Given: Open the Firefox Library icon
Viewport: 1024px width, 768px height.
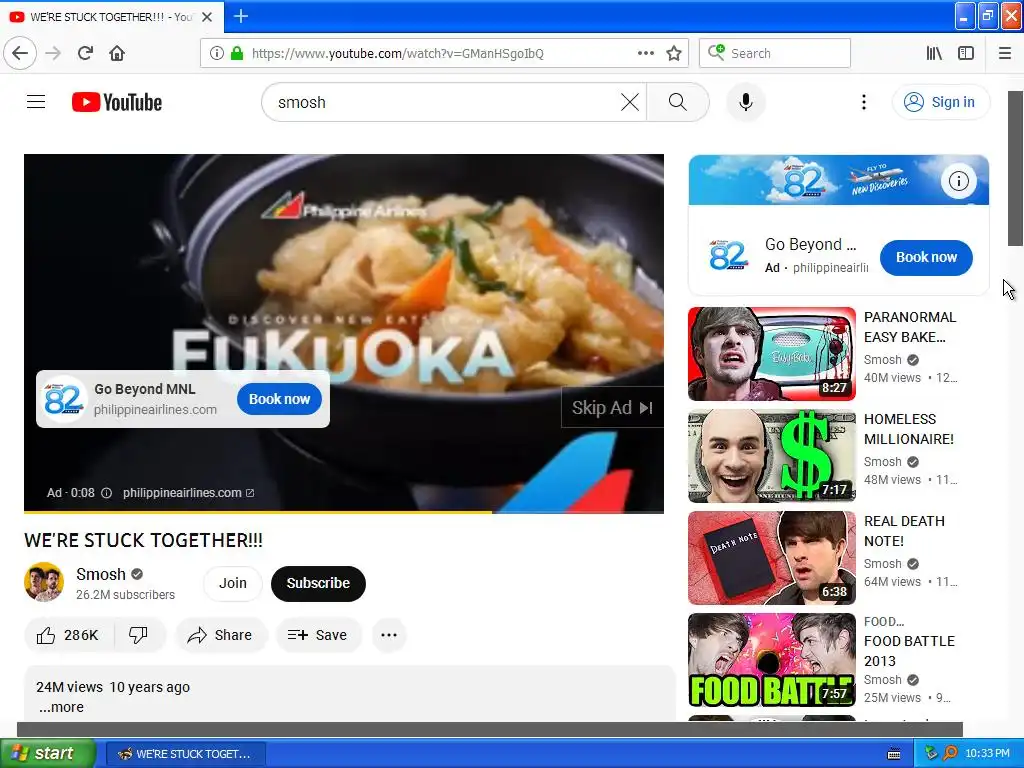Looking at the screenshot, I should [934, 53].
